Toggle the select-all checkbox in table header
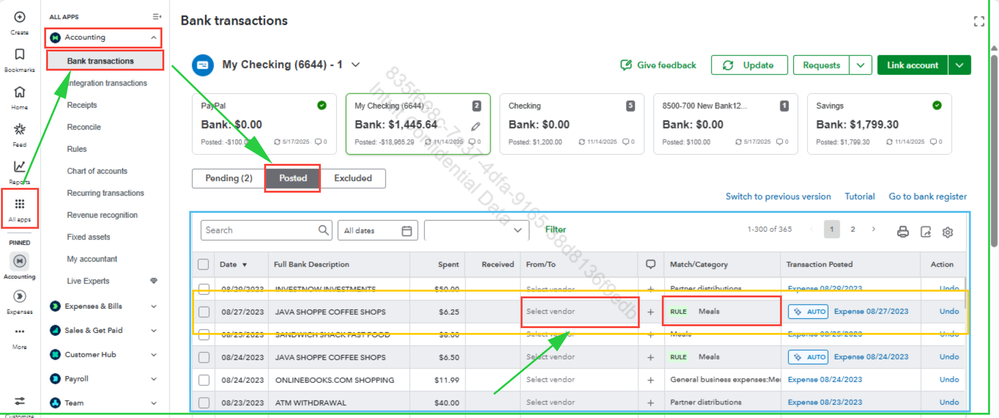Screen dimensions: 999x418 click(203, 264)
